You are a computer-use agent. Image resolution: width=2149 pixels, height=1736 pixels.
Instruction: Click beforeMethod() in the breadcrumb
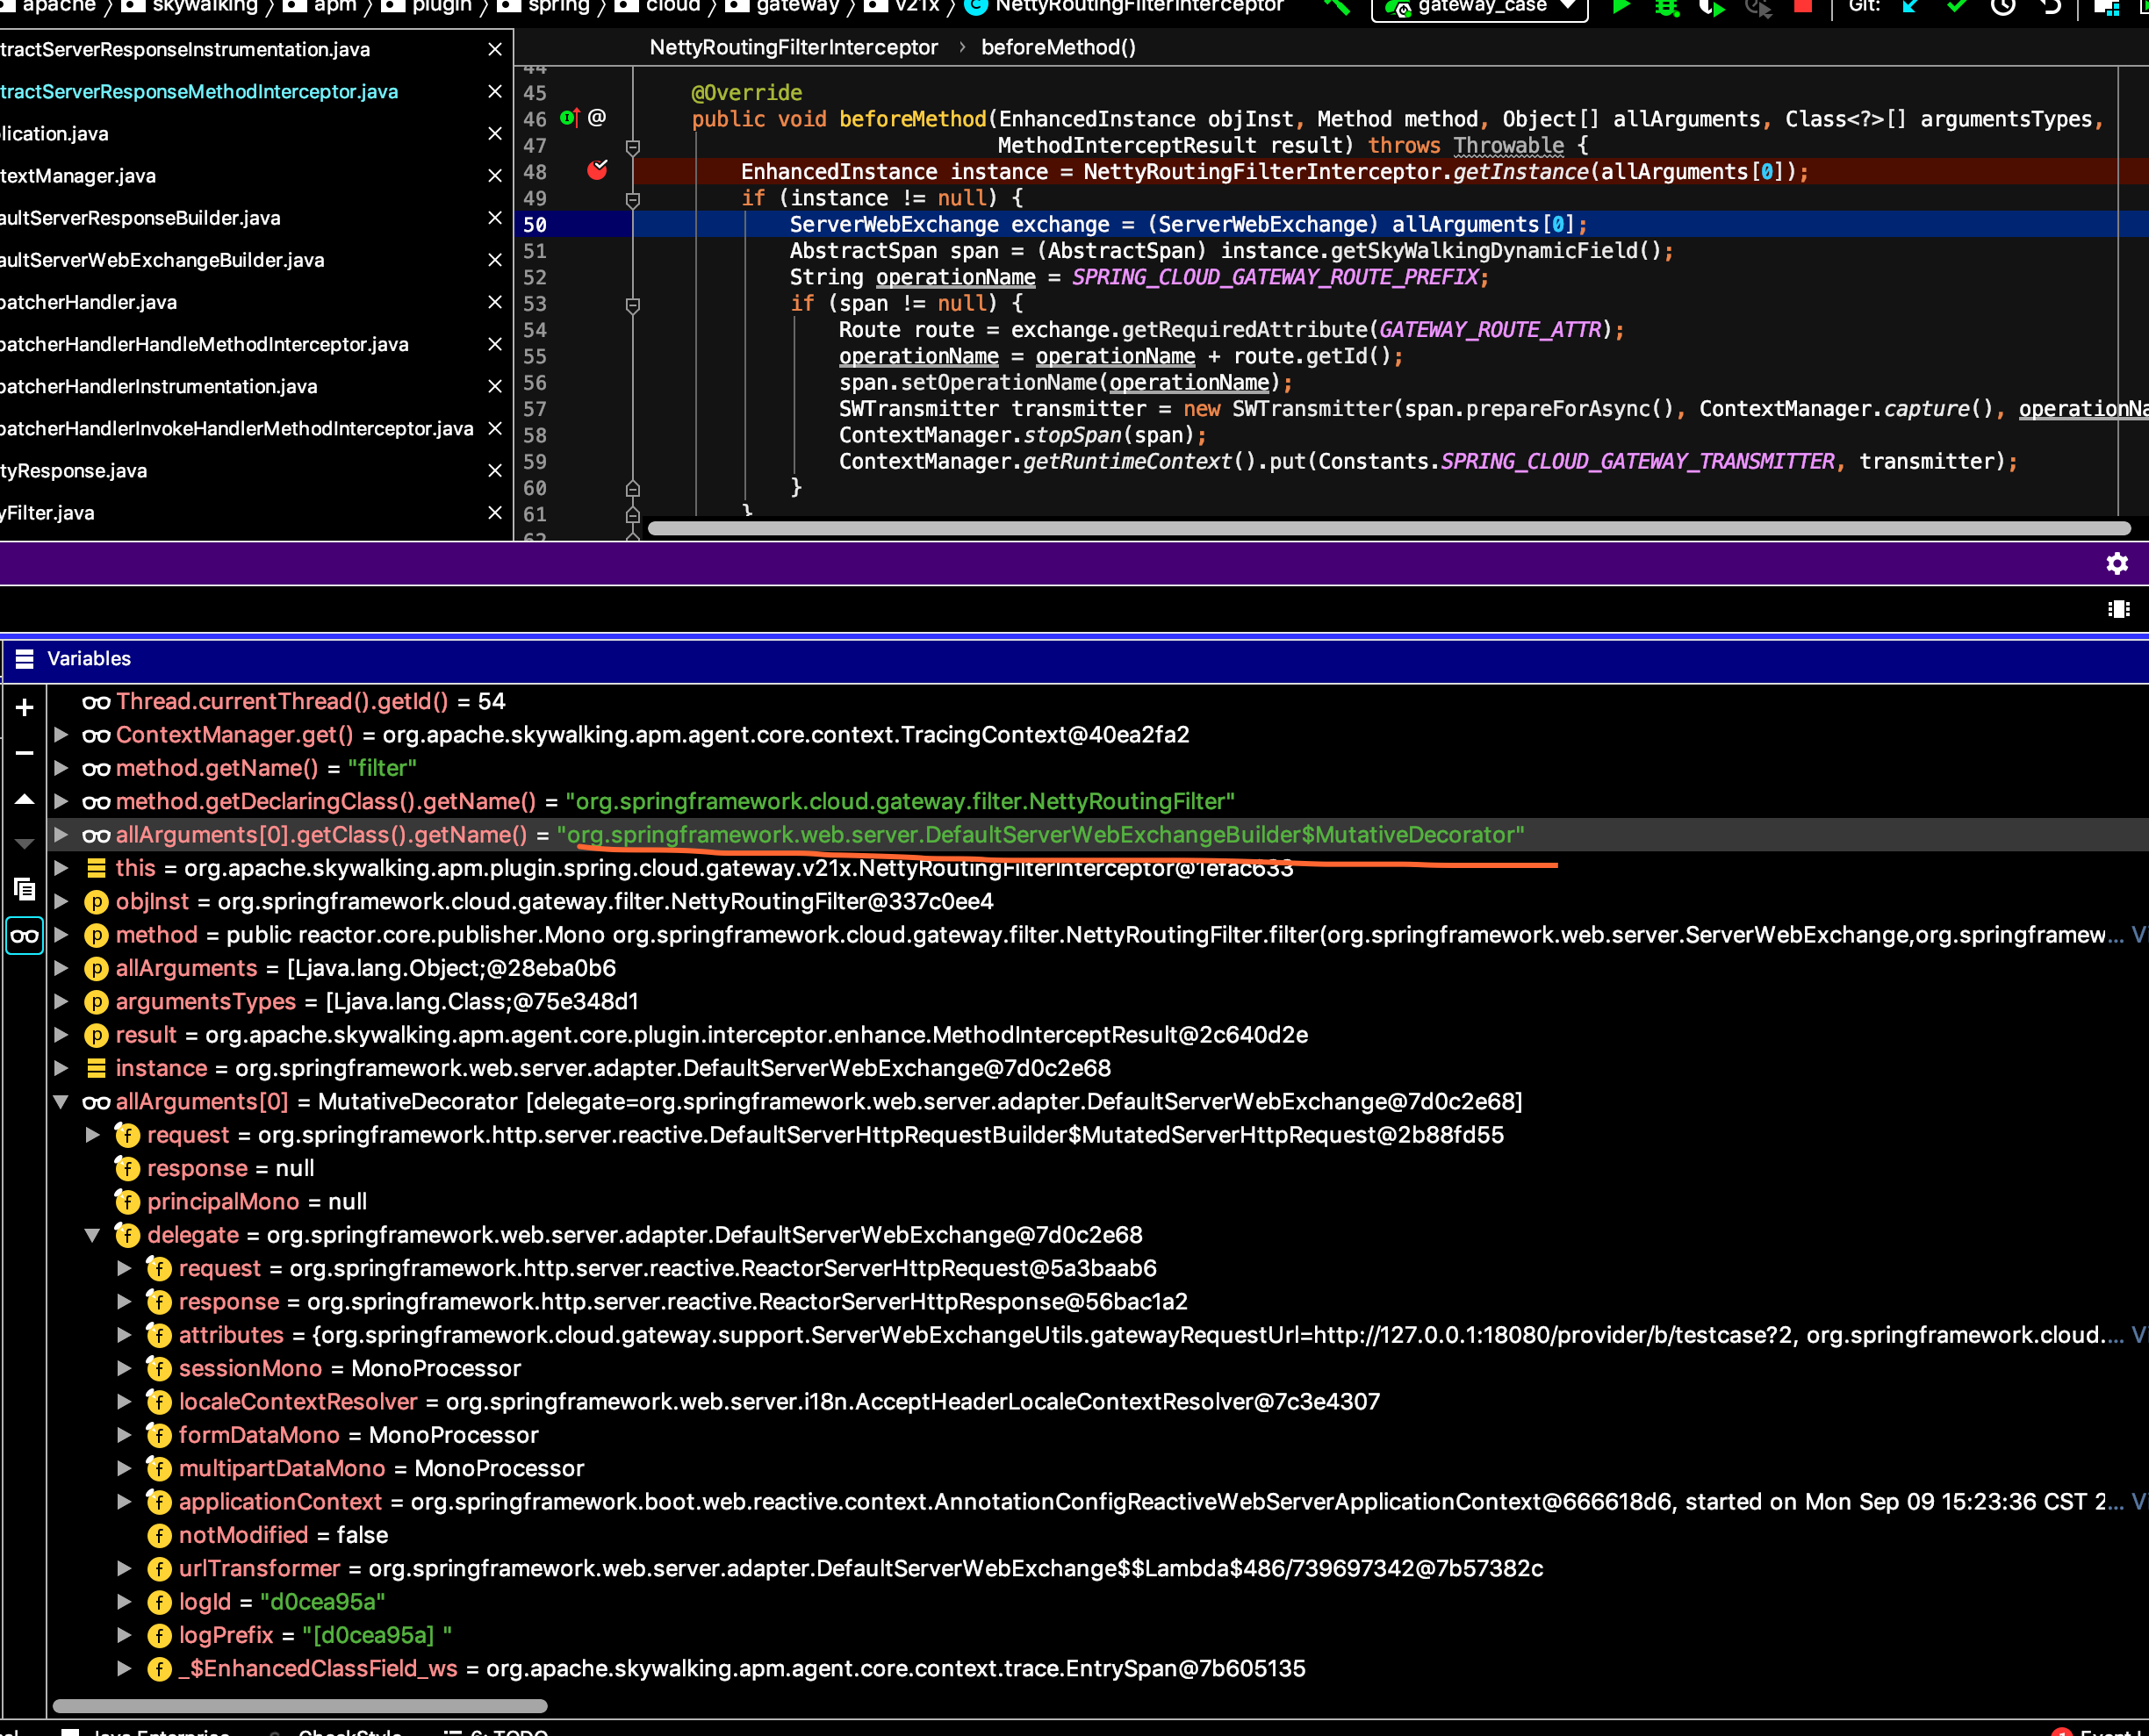(1058, 47)
